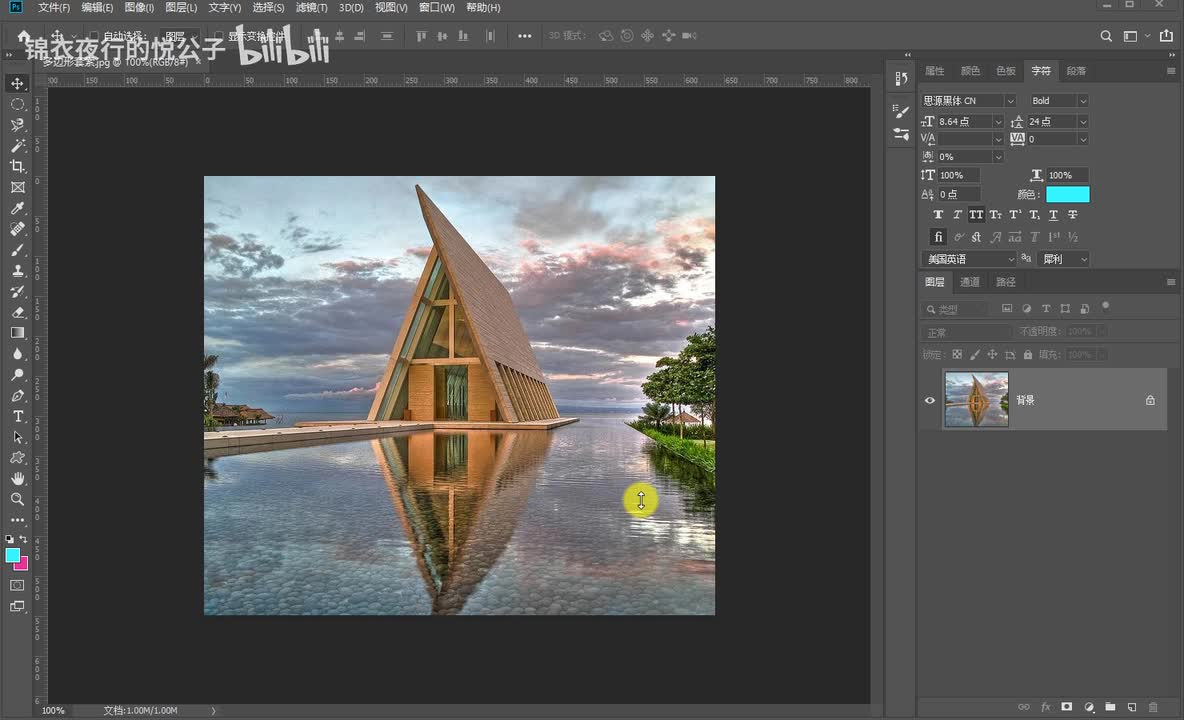
Task: Select the Custom Shape tool
Action: 17,458
